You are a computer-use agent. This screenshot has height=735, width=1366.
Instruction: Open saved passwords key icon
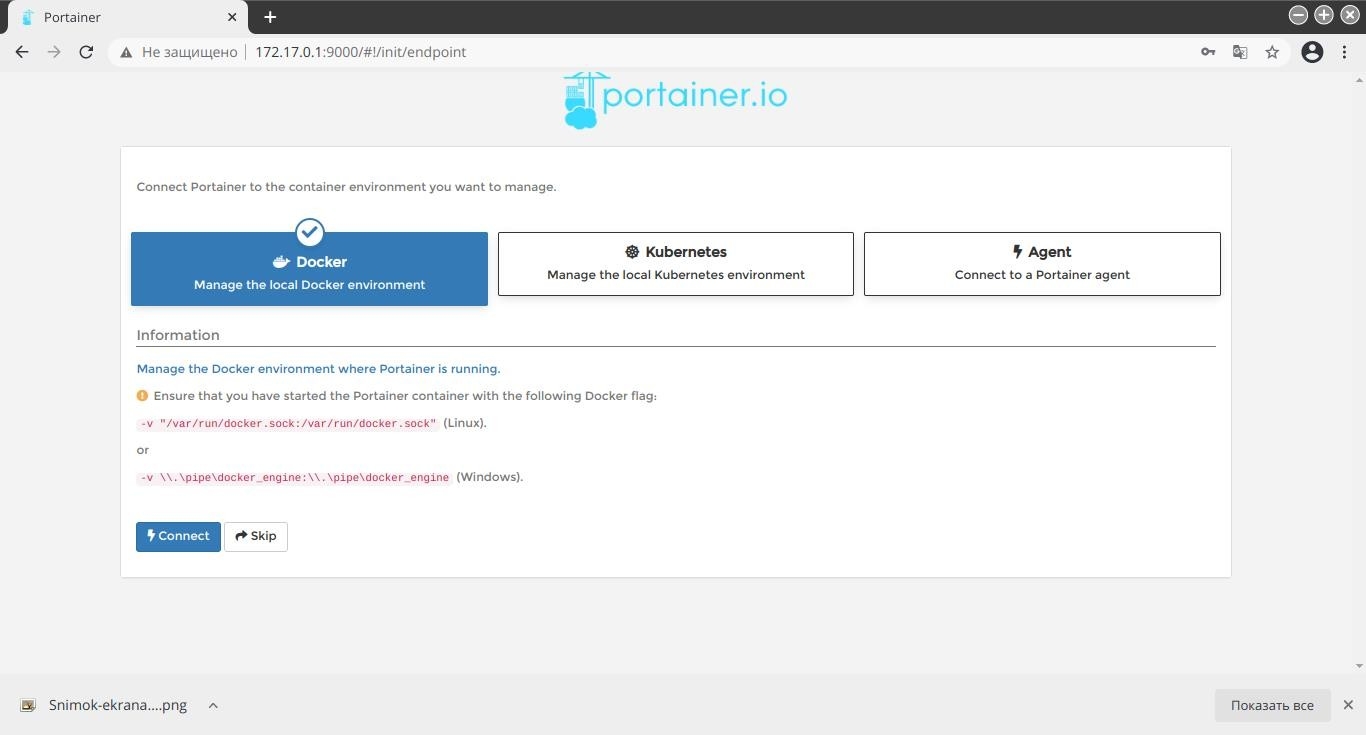pyautogui.click(x=1208, y=52)
